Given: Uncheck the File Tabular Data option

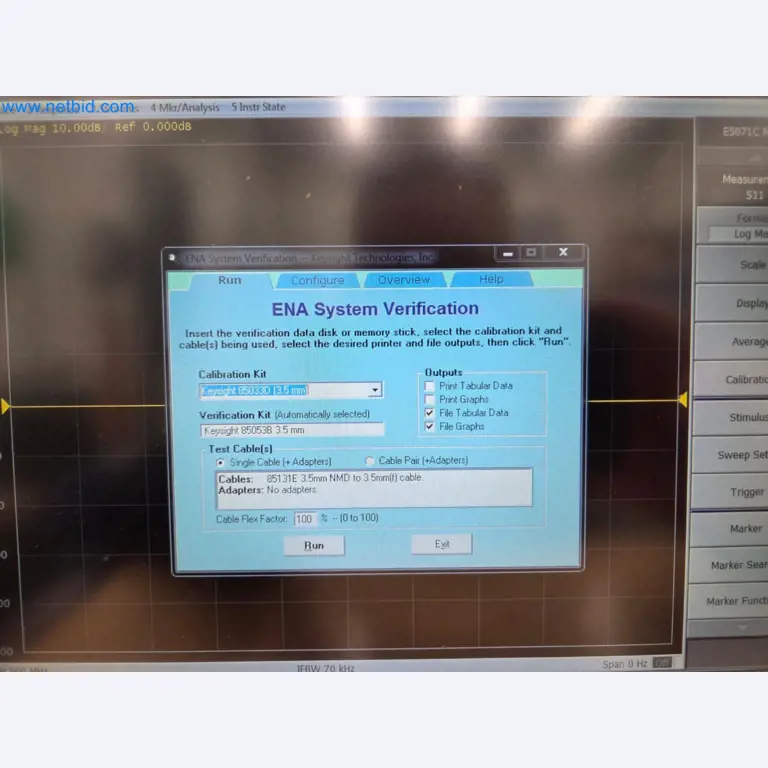Looking at the screenshot, I should coord(430,412).
